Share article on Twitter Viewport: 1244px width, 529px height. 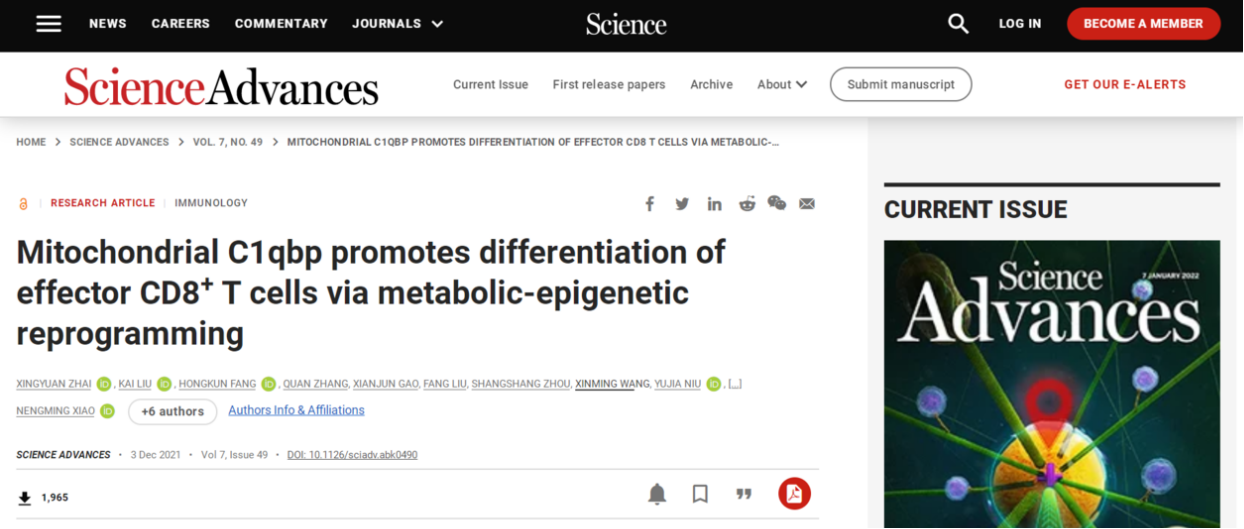click(x=682, y=204)
